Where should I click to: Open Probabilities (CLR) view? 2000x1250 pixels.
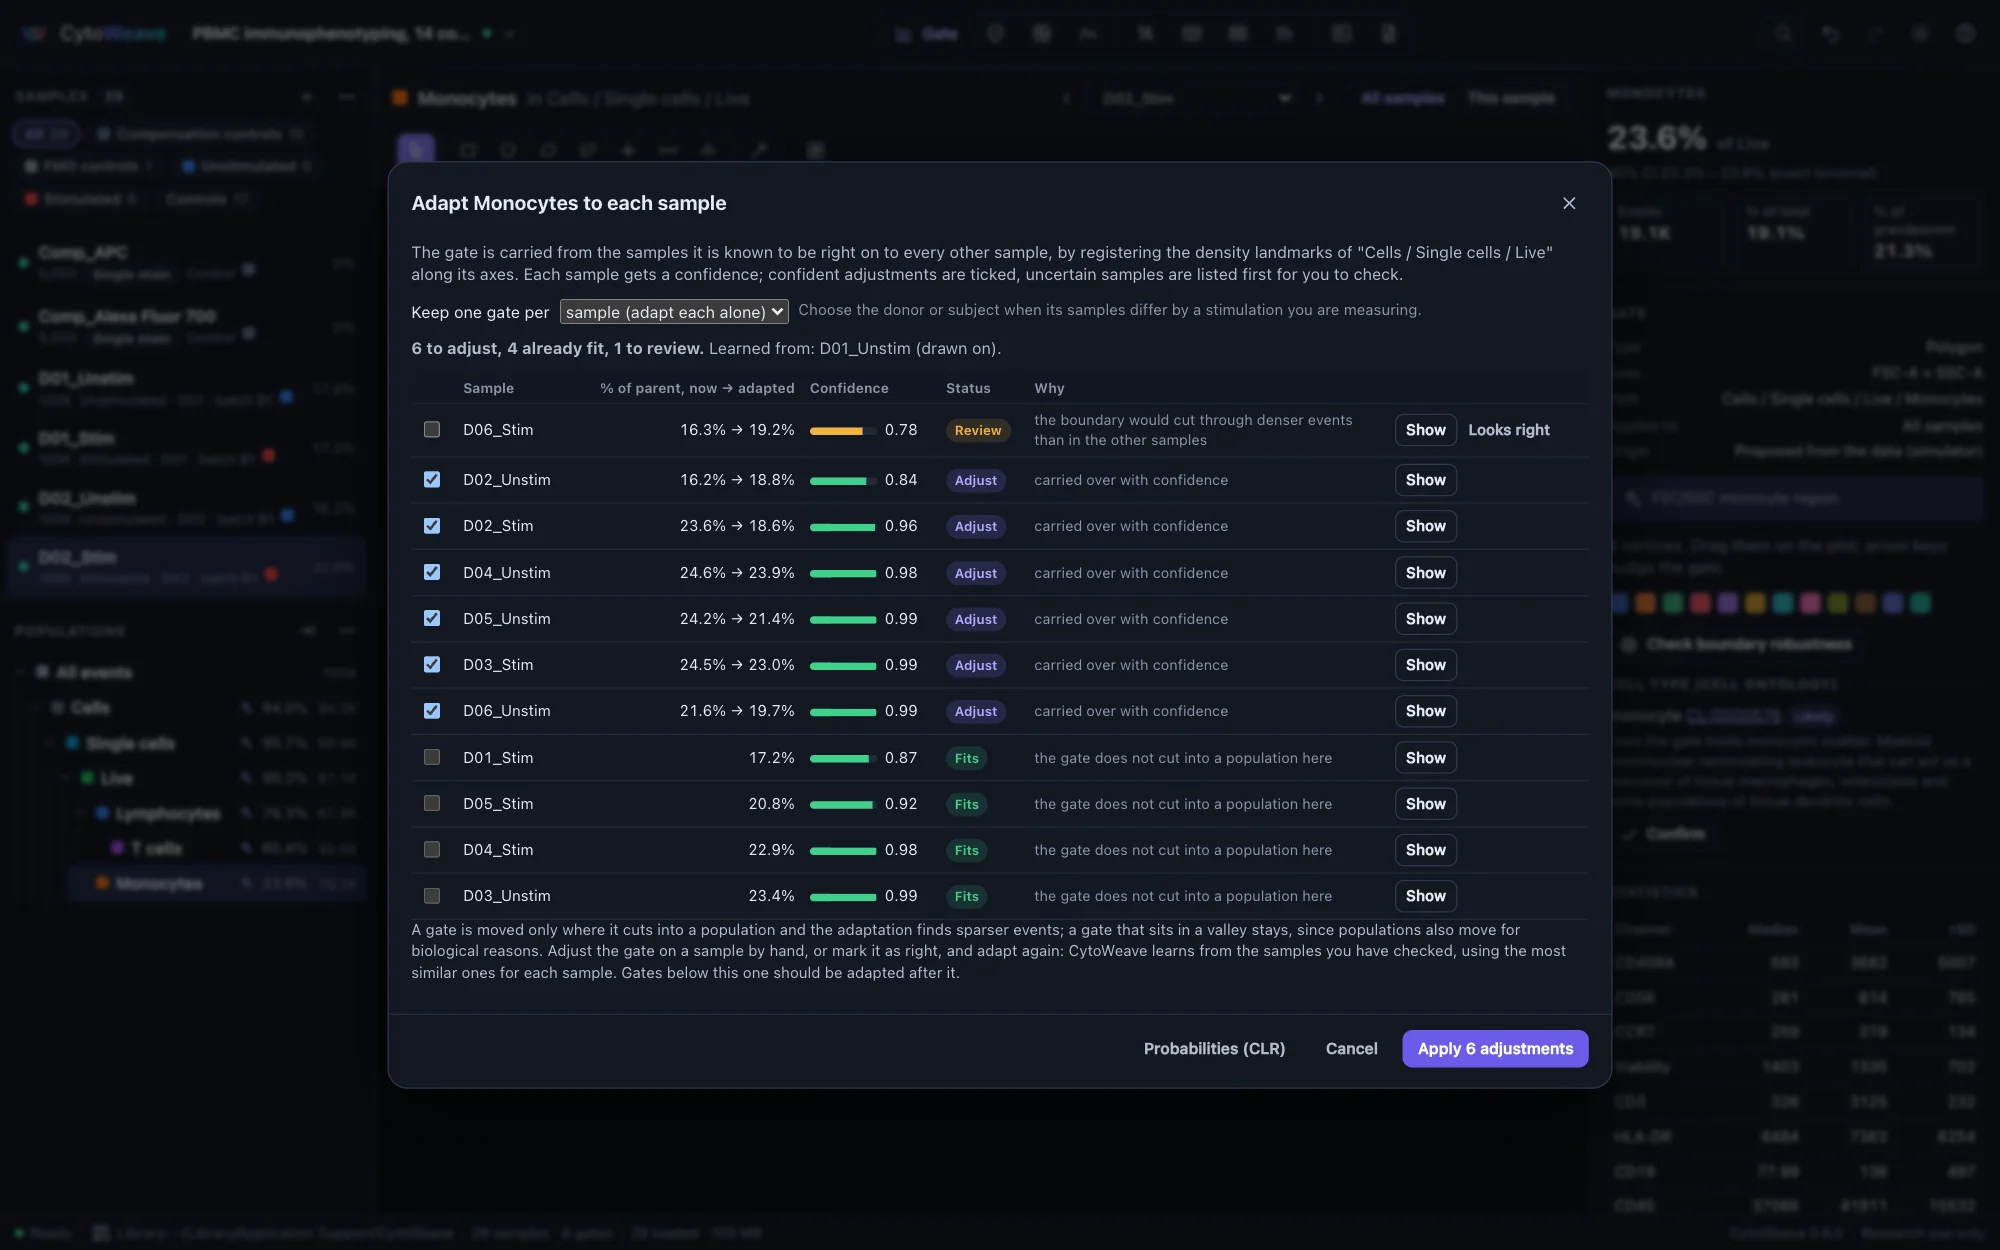point(1214,1049)
